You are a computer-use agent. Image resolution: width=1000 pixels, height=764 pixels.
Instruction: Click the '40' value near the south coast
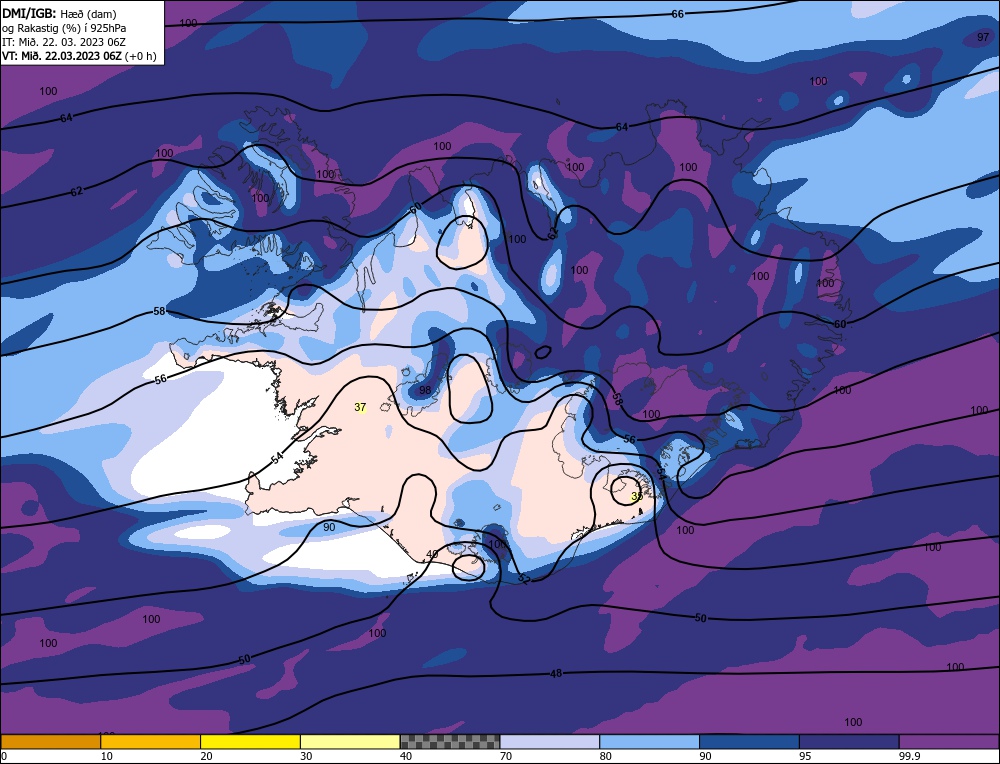[x=432, y=554]
